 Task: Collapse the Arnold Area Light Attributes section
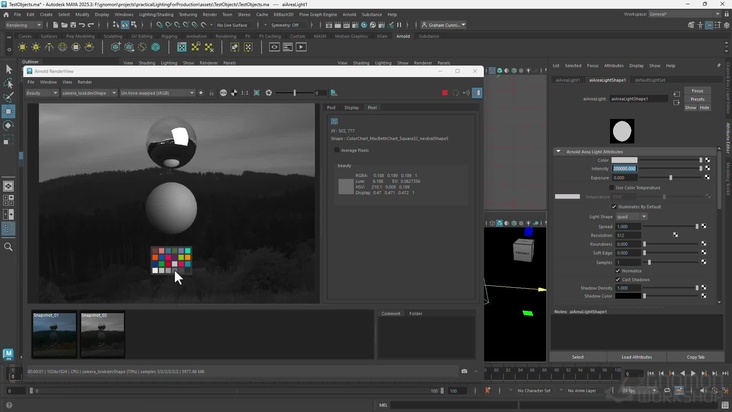[558, 152]
